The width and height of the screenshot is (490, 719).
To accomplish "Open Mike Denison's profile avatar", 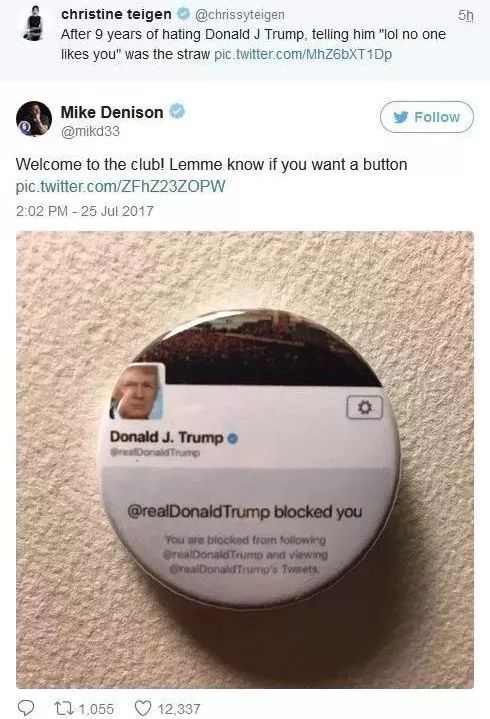I will tap(34, 119).
